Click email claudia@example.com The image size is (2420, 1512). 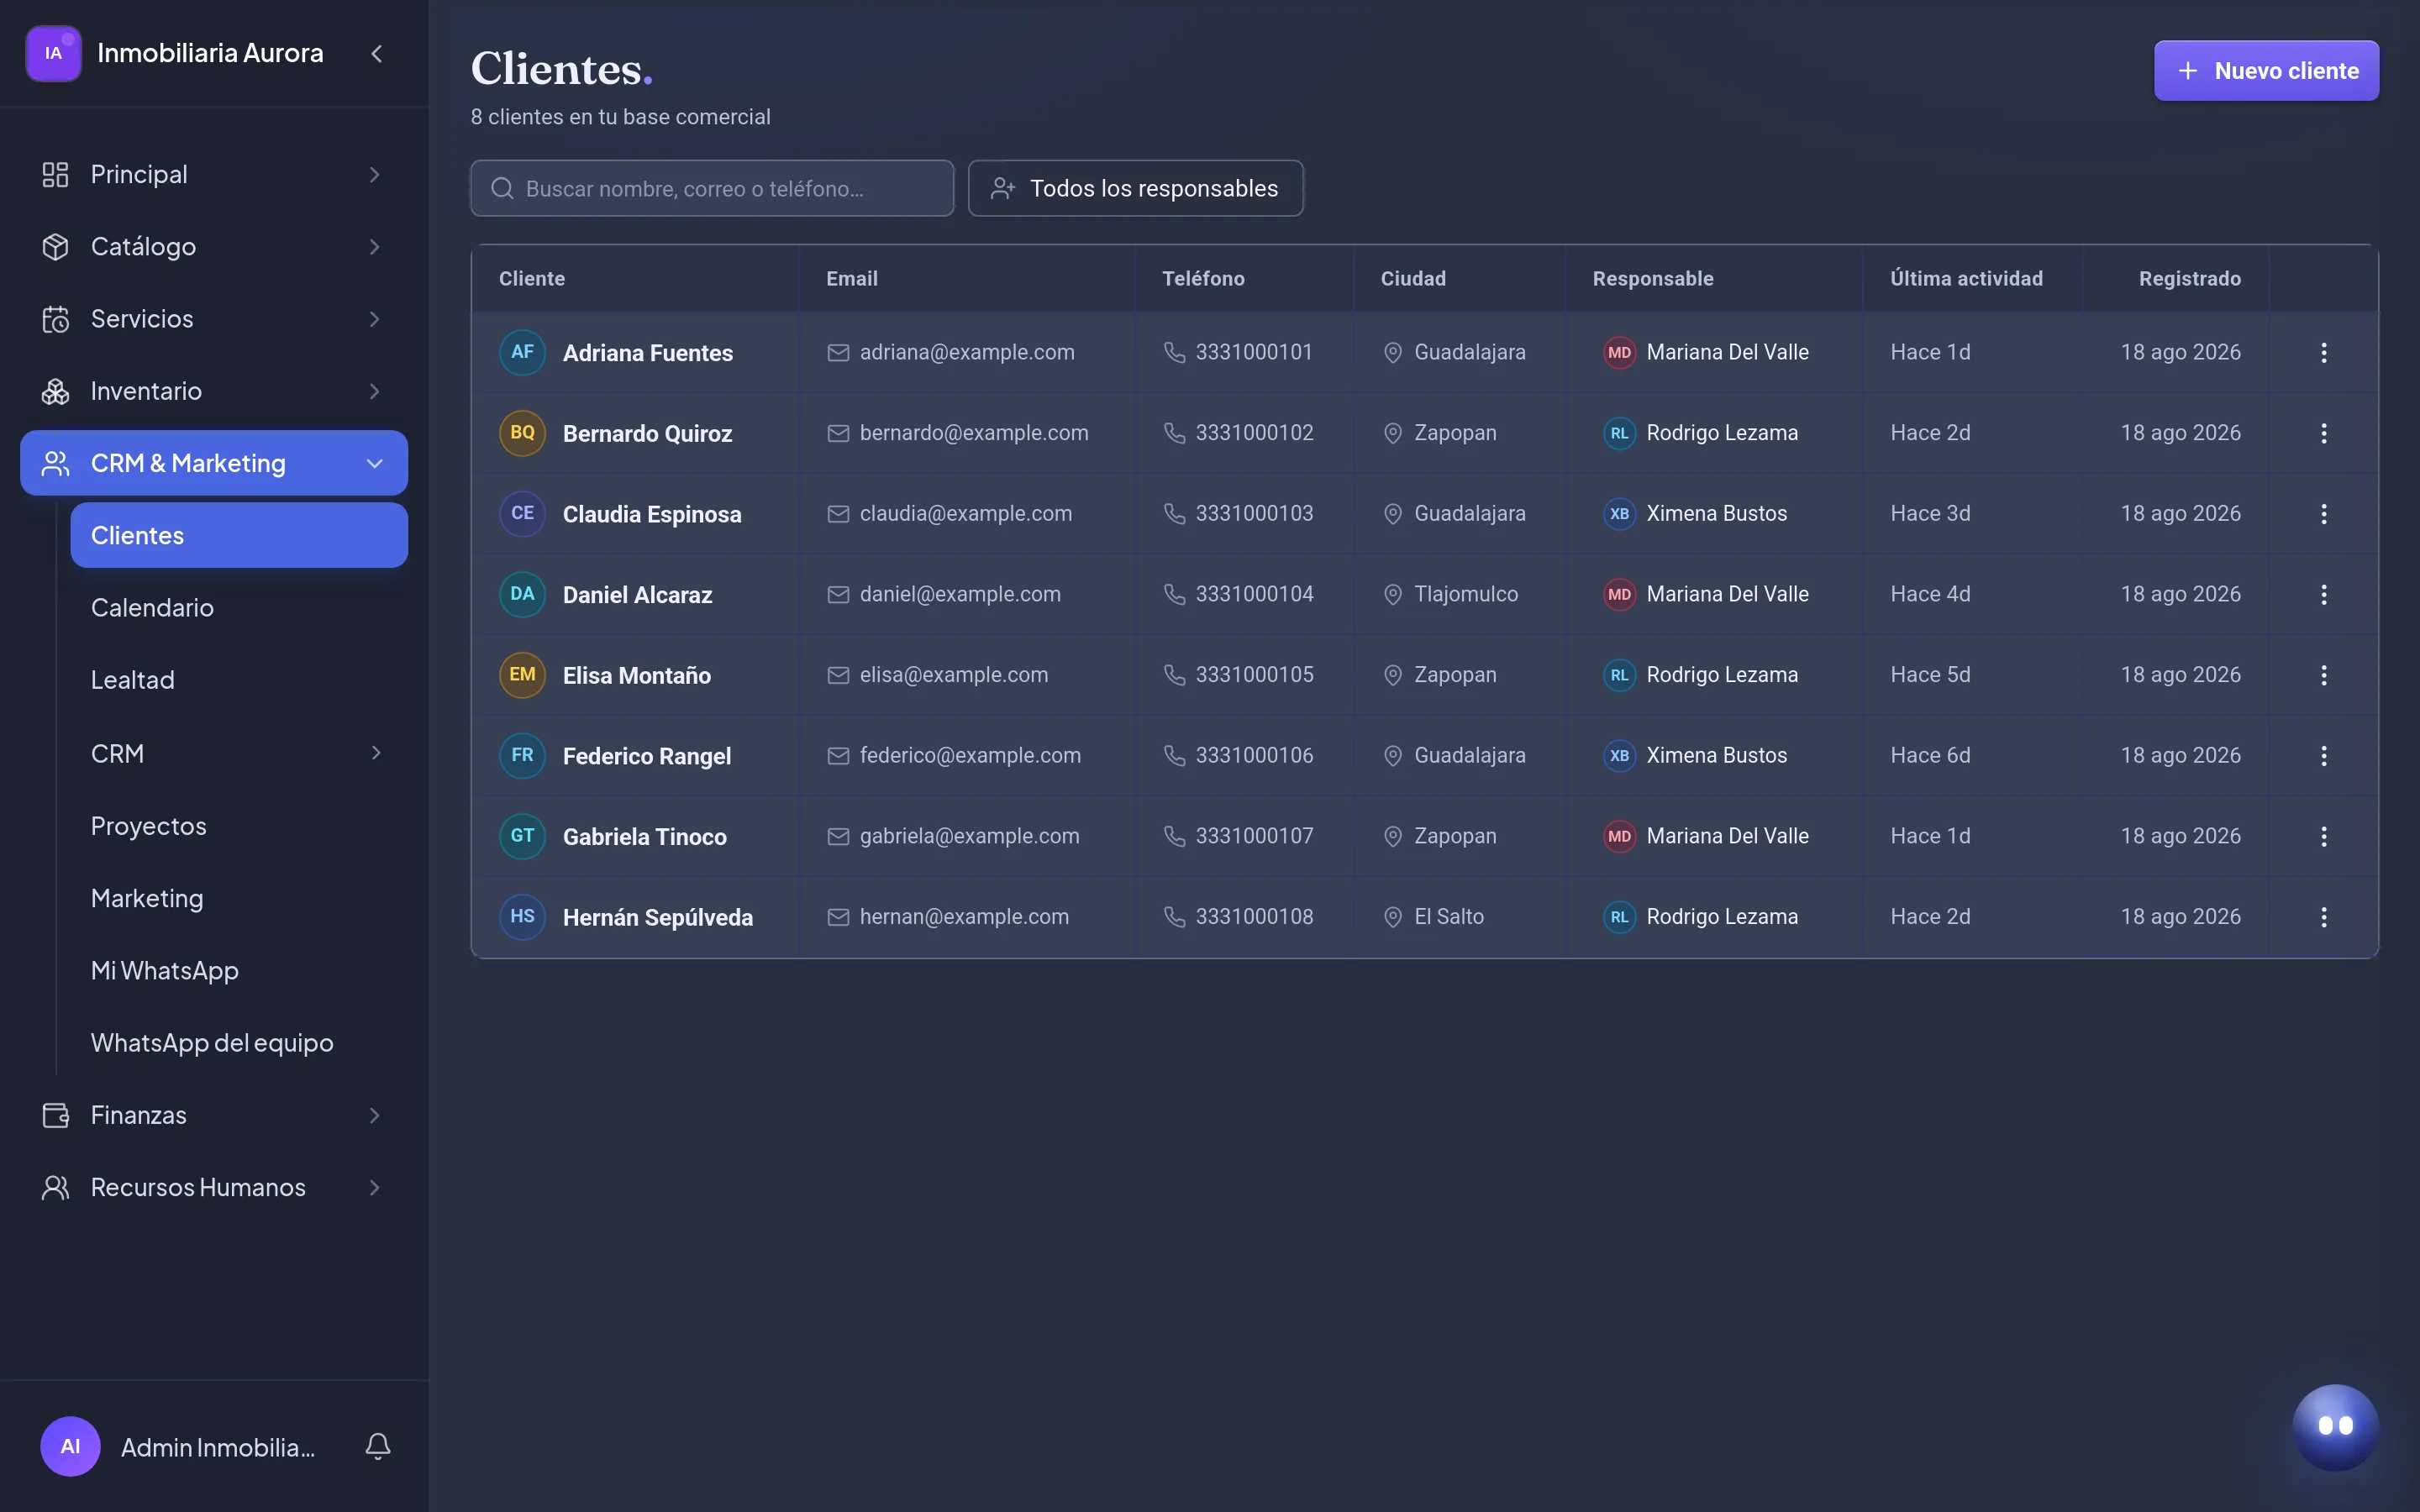[965, 513]
